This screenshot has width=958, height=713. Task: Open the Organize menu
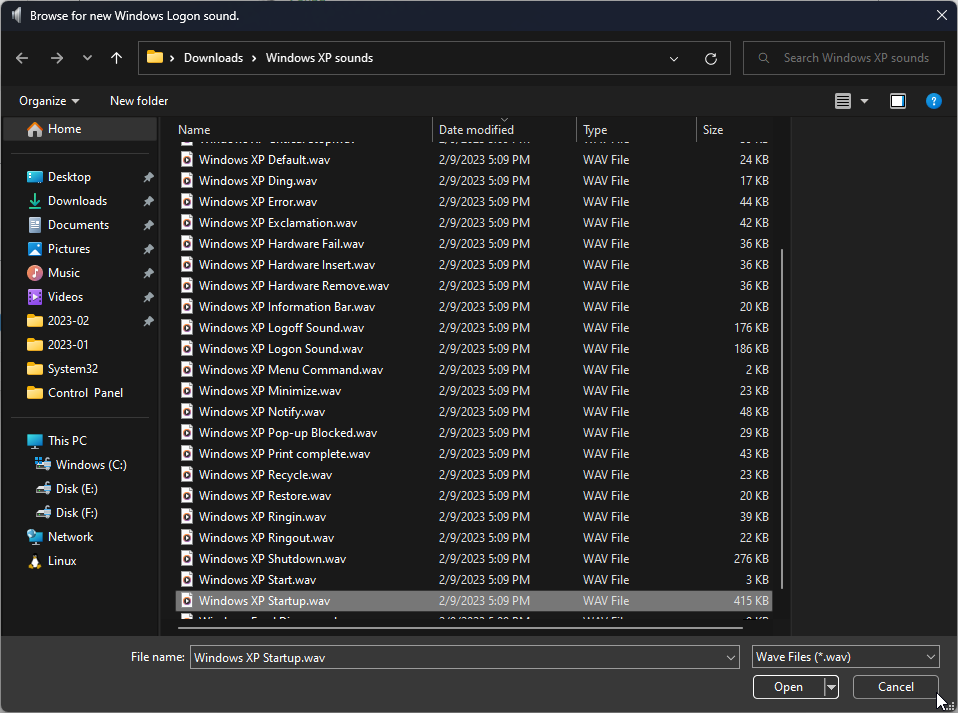tap(49, 101)
